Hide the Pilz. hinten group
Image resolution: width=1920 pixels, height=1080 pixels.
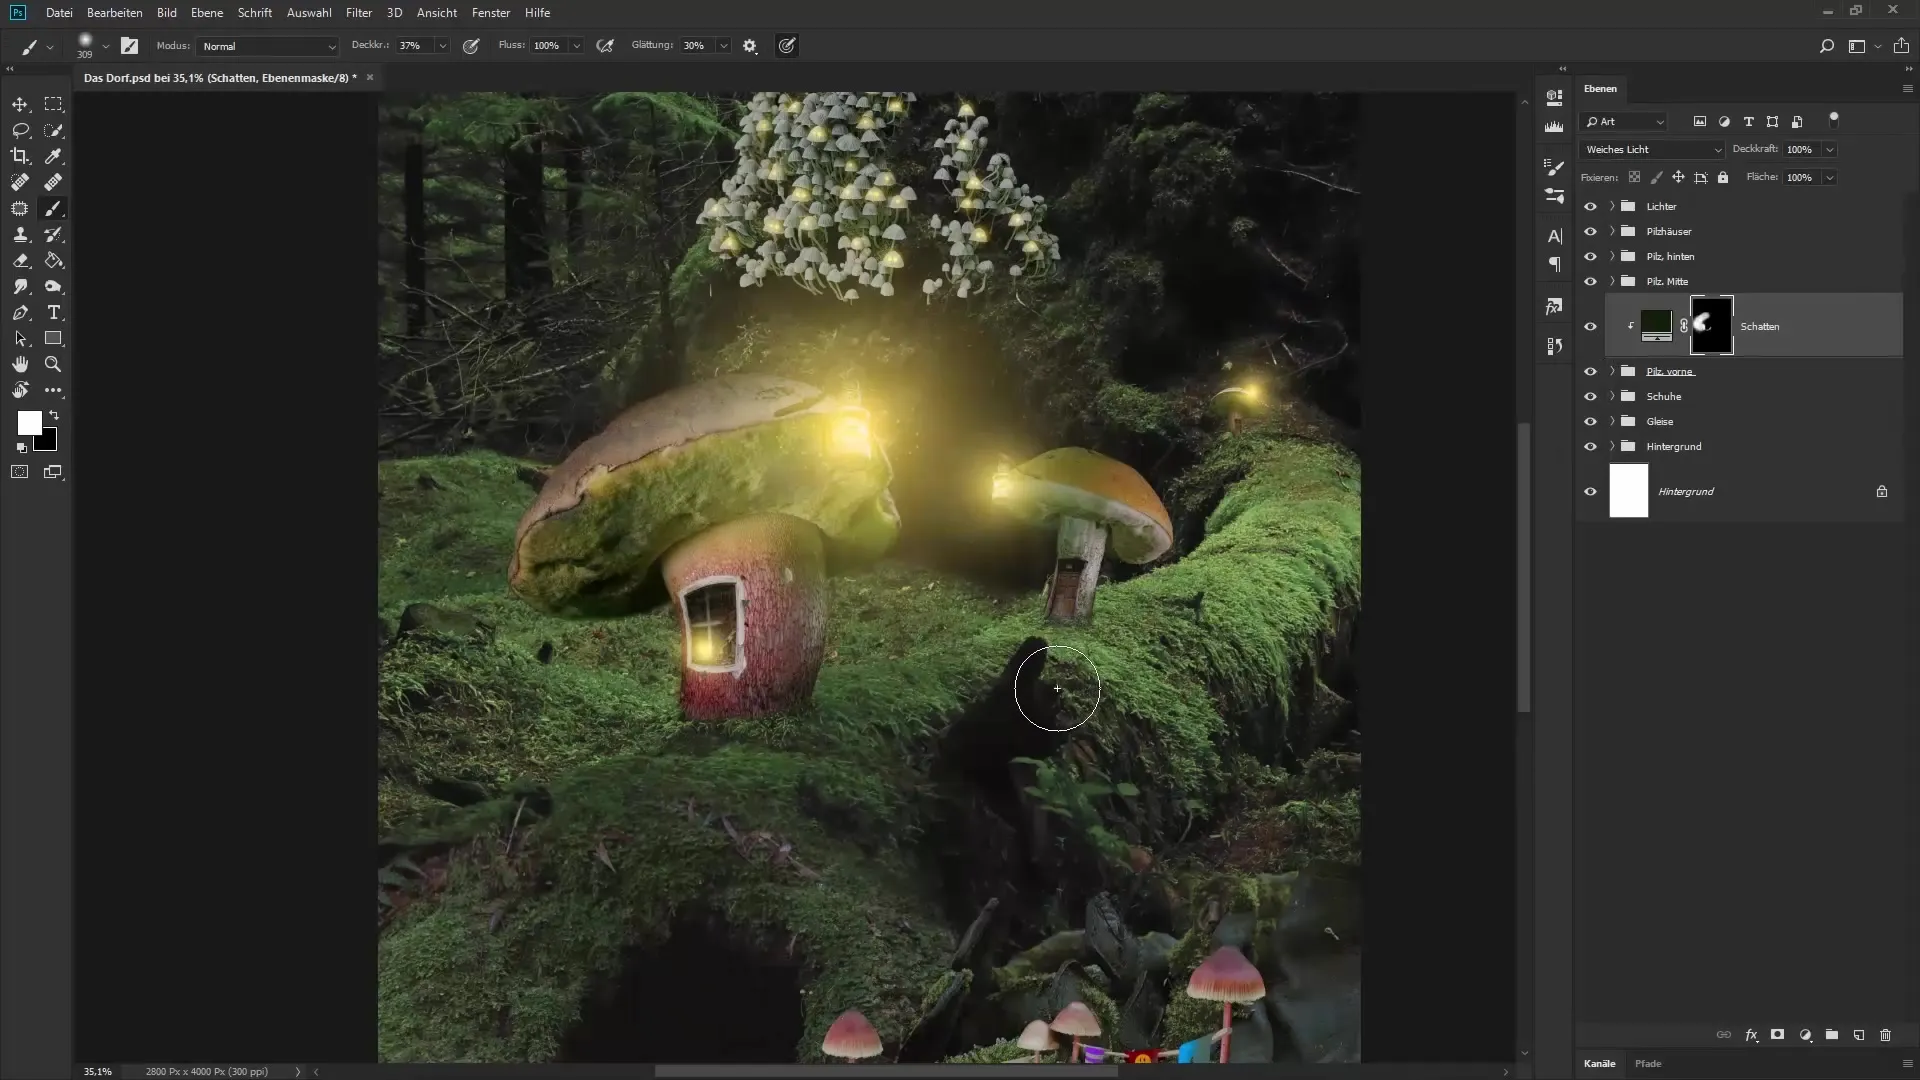click(x=1590, y=256)
